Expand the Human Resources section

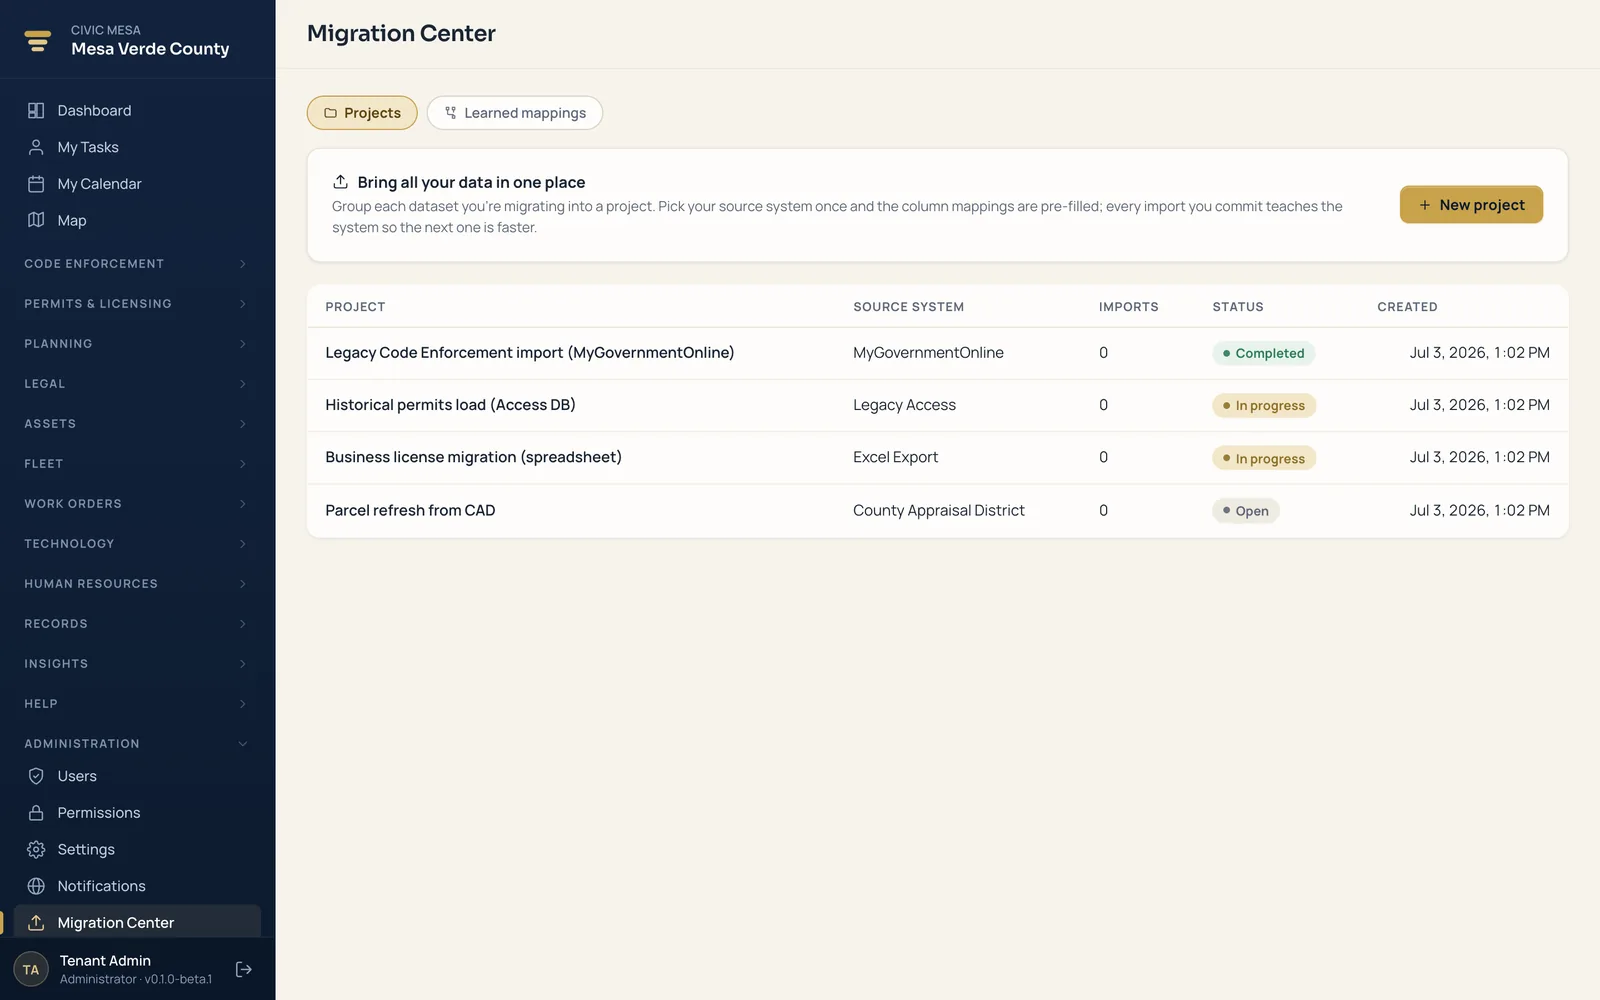[x=137, y=584]
